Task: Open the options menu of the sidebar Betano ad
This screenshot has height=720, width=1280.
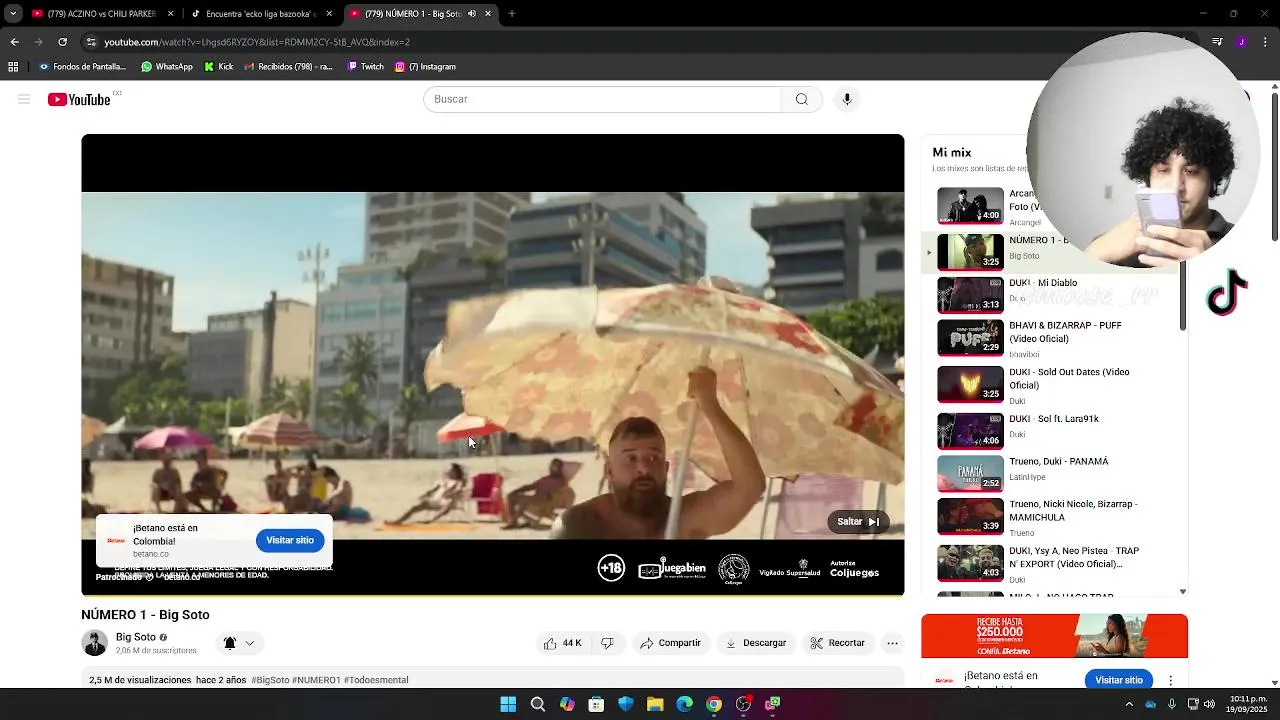Action: [x=1170, y=680]
